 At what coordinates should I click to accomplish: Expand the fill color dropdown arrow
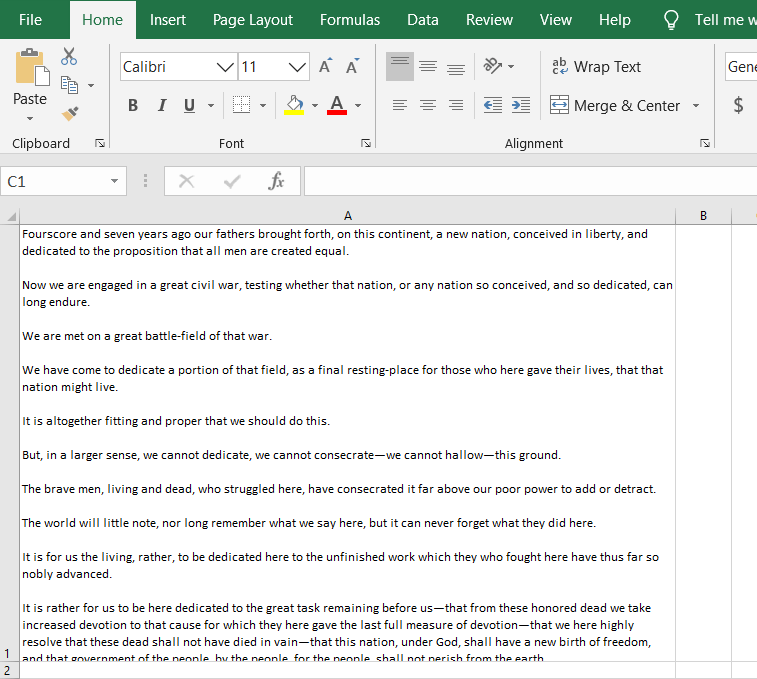tap(315, 105)
